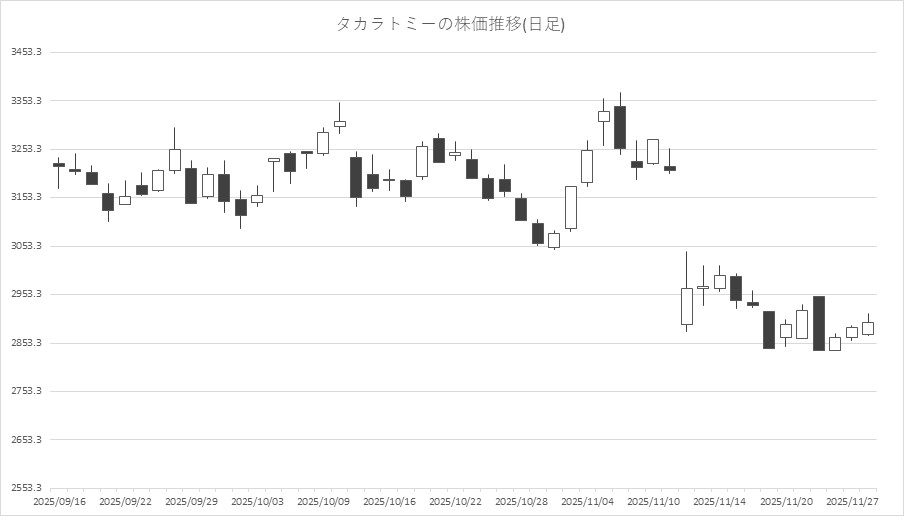Click the 2953.3 price axis label

point(25,294)
